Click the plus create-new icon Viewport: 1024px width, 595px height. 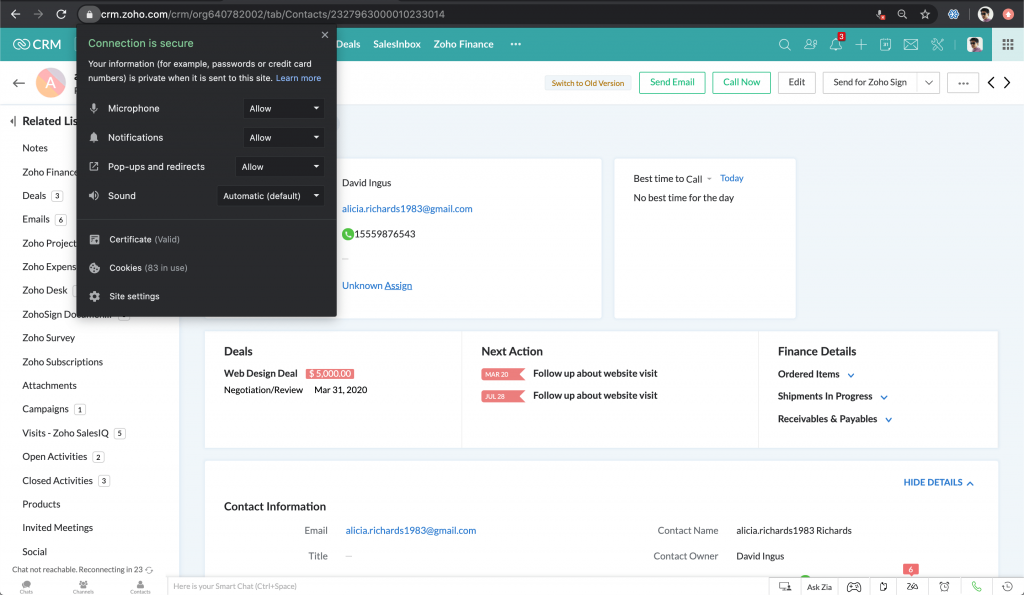[x=861, y=45]
